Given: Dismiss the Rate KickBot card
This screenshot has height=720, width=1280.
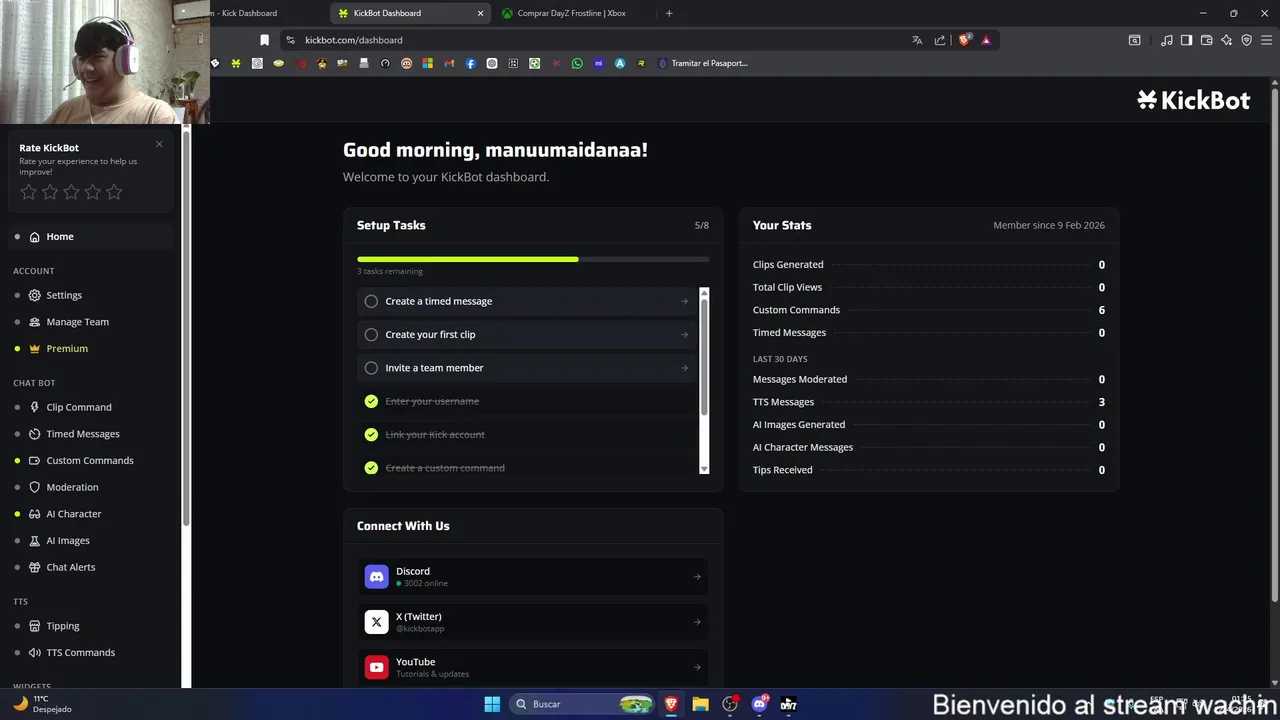Looking at the screenshot, I should pos(159,144).
